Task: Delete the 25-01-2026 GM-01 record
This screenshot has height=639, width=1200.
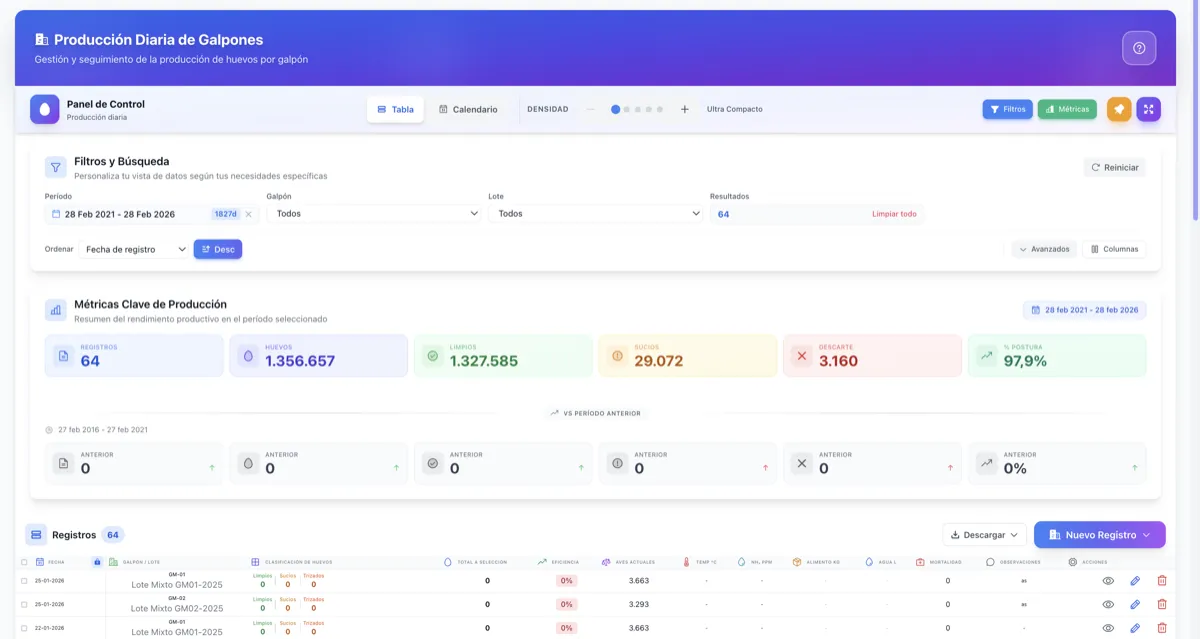Action: click(x=1161, y=580)
